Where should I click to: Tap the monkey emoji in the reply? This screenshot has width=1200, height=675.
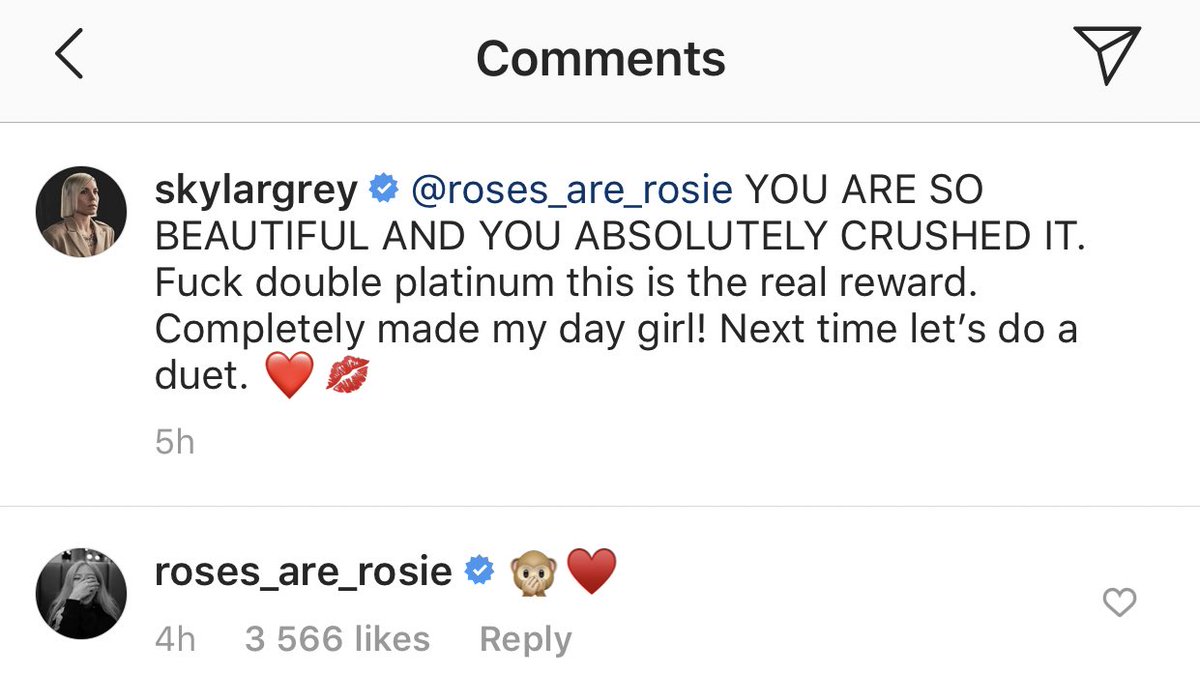(532, 571)
